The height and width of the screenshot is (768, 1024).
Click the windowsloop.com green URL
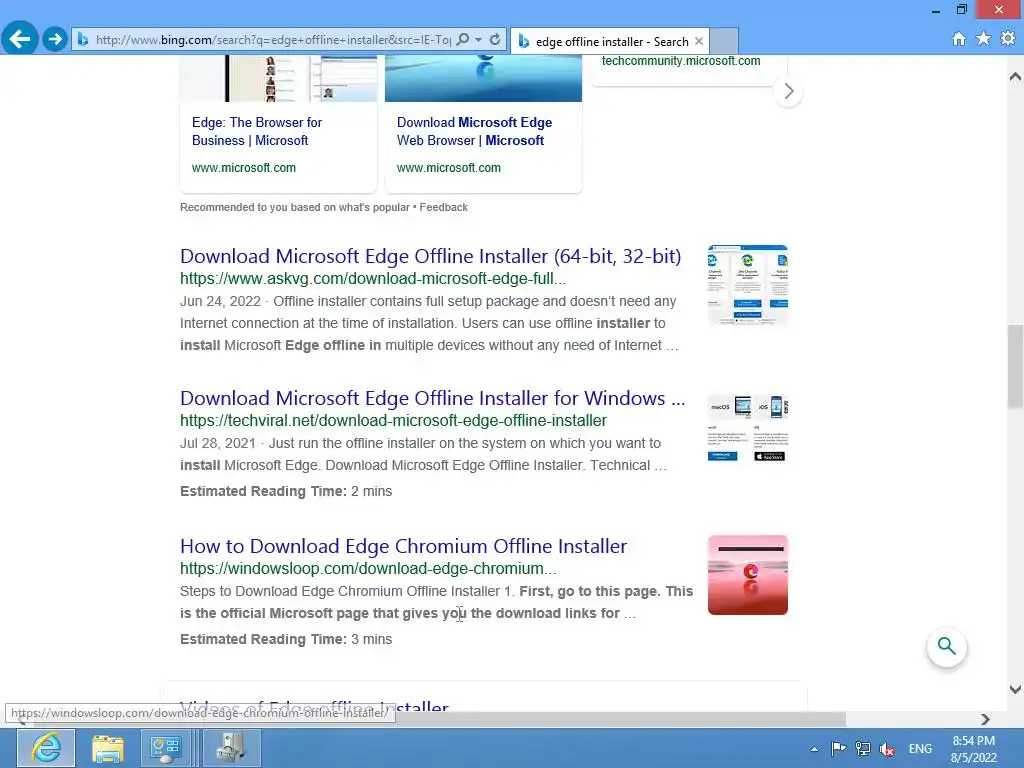pos(368,568)
